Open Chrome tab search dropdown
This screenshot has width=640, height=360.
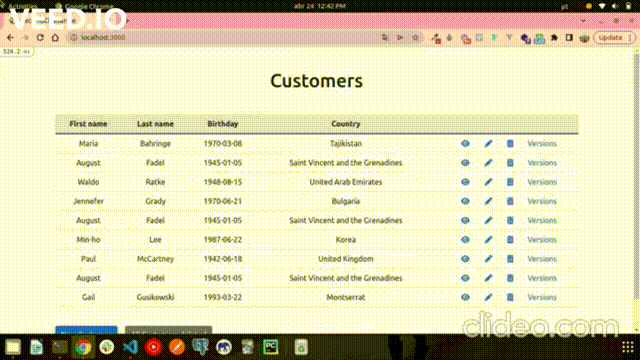583,20
